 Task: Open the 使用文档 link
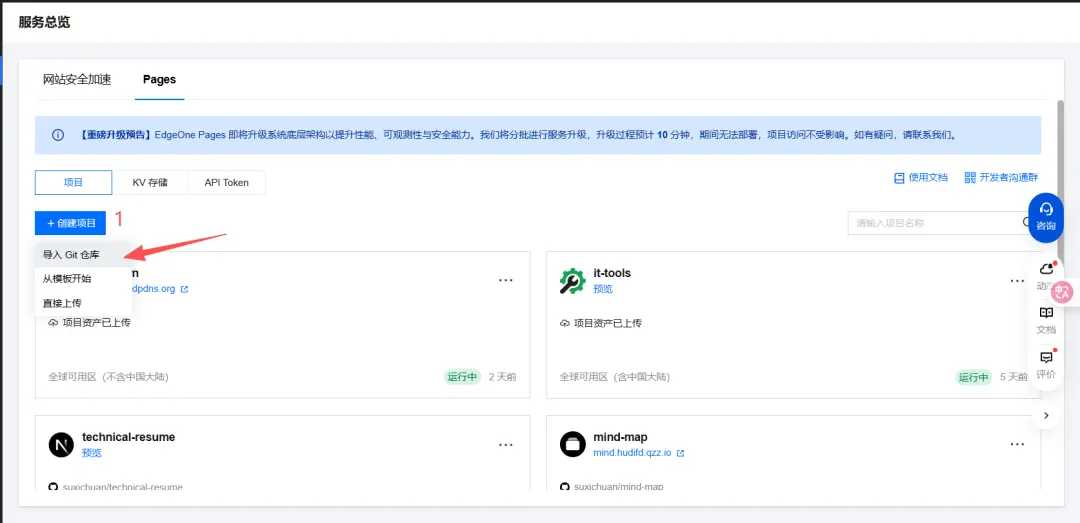[928, 178]
